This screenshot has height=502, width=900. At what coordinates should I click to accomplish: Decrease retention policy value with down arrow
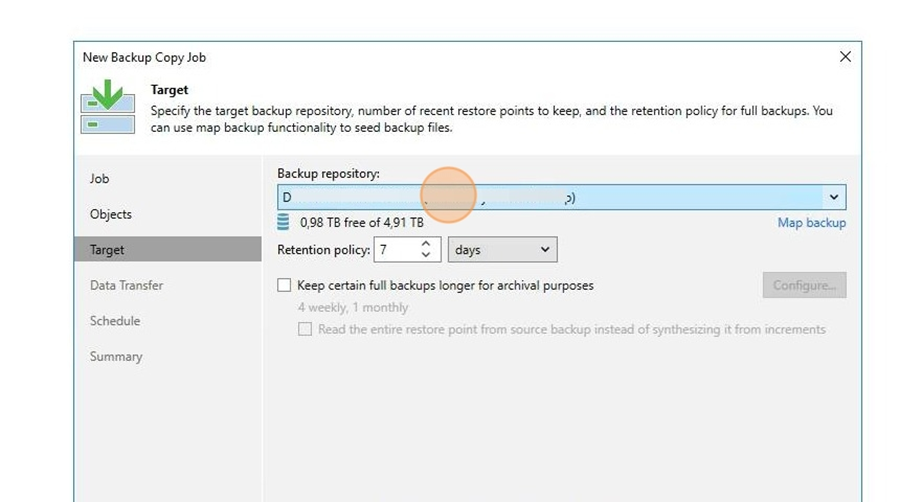[425, 255]
